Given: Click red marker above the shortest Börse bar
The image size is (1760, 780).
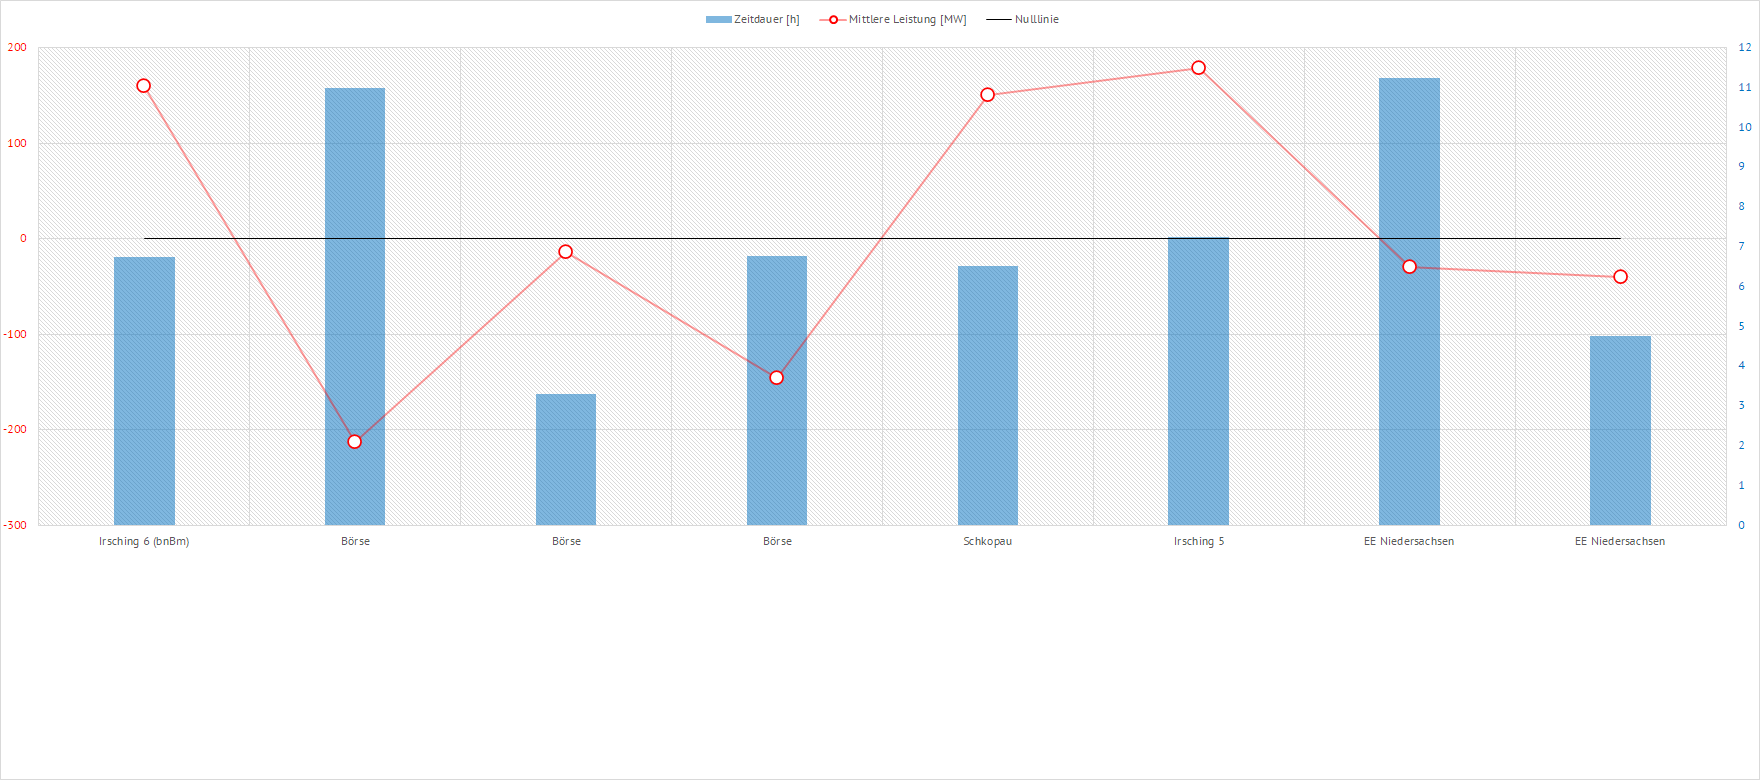Looking at the screenshot, I should (566, 252).
